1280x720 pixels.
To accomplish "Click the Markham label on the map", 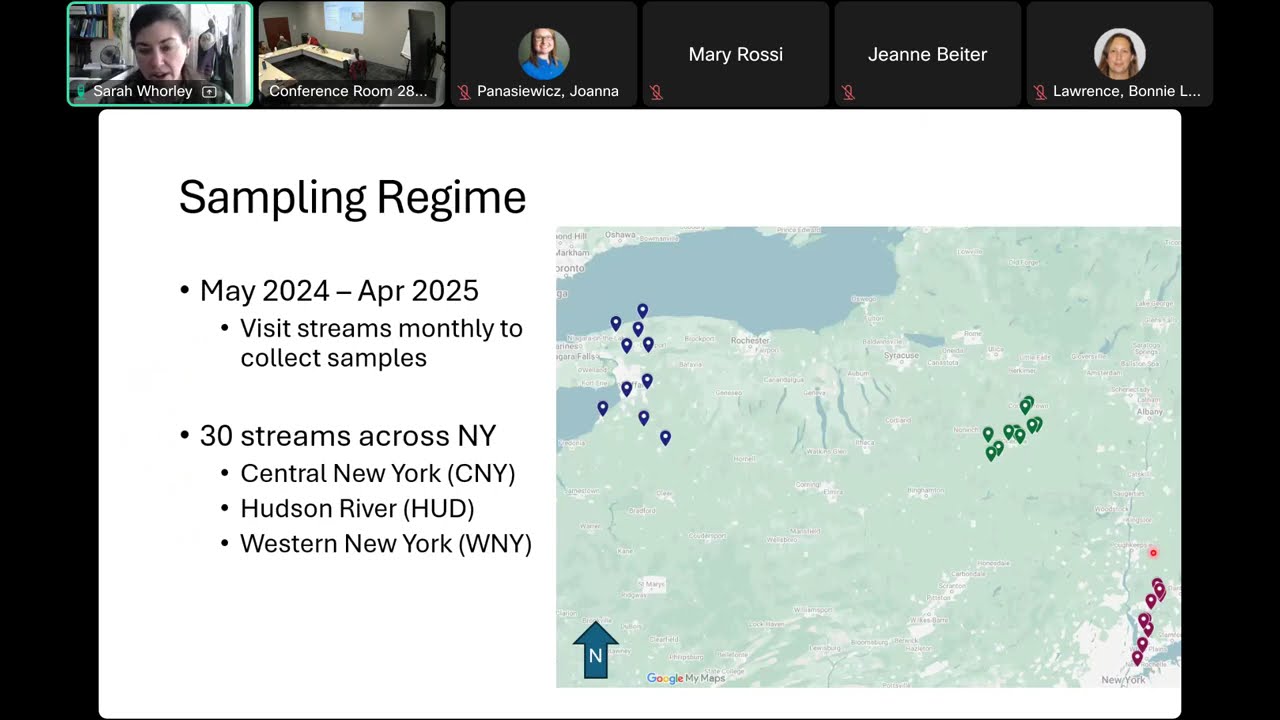I will [572, 253].
